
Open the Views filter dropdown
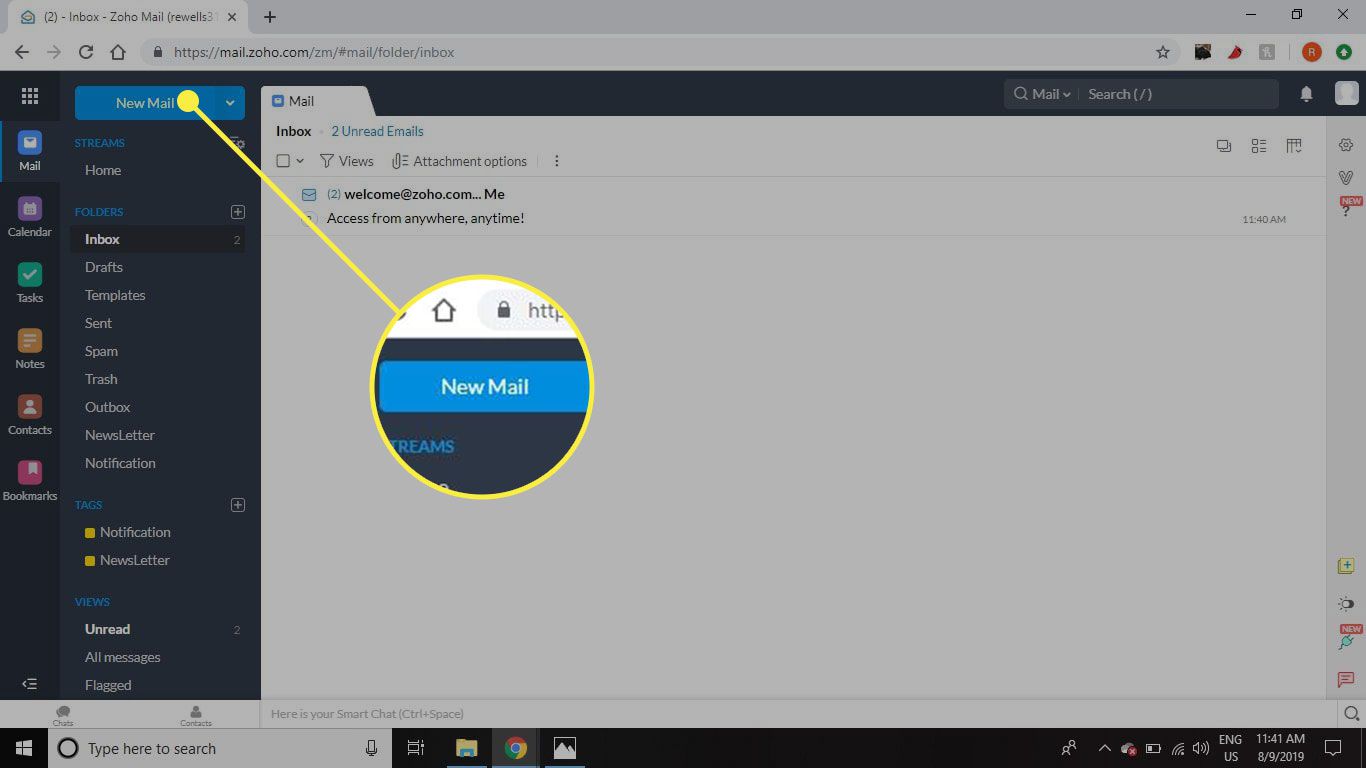[346, 161]
